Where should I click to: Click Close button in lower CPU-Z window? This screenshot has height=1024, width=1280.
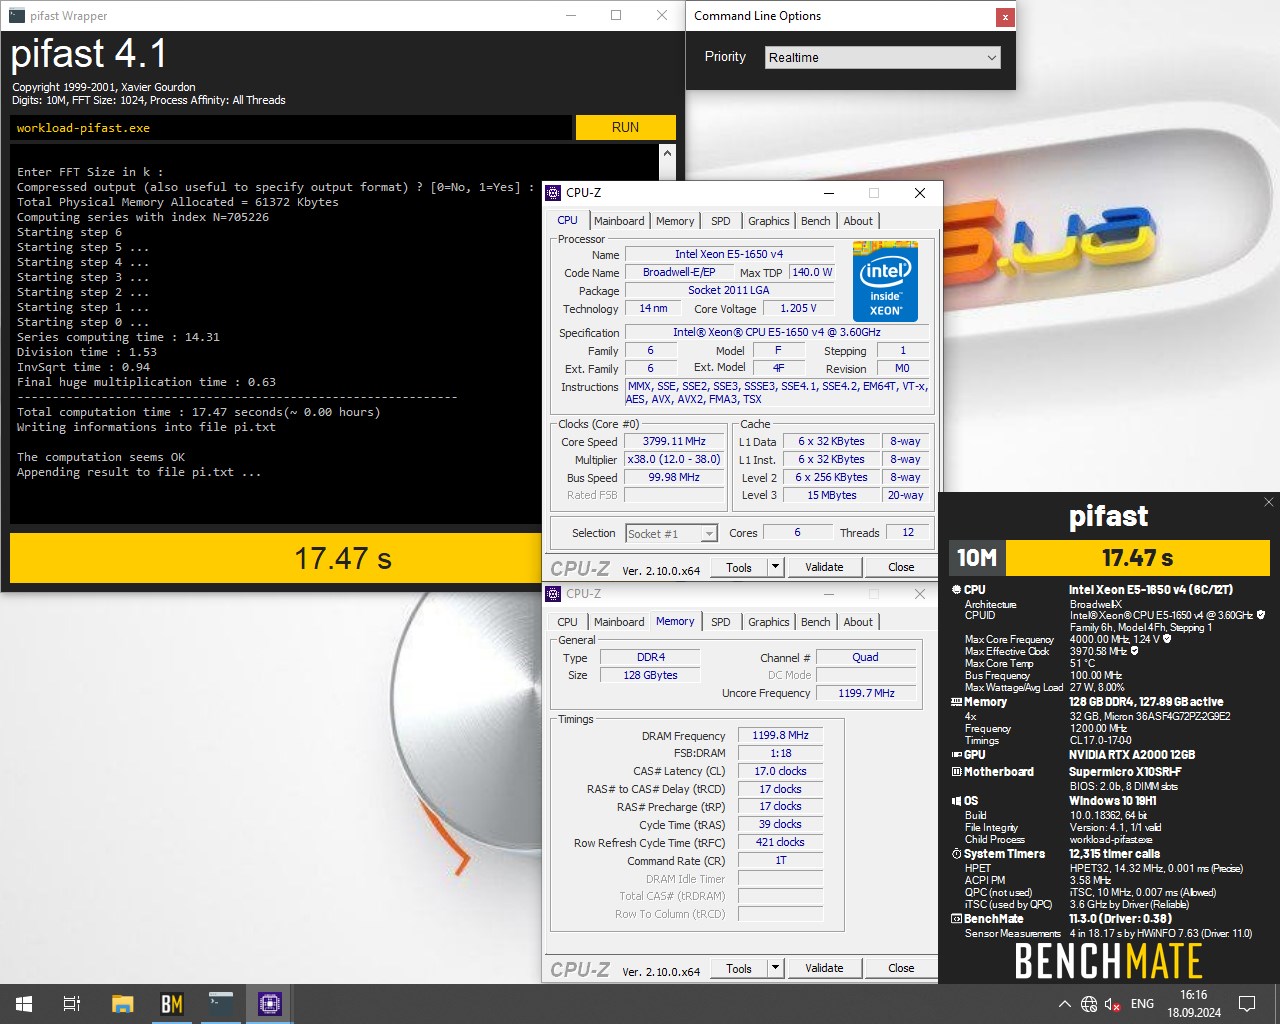901,968
